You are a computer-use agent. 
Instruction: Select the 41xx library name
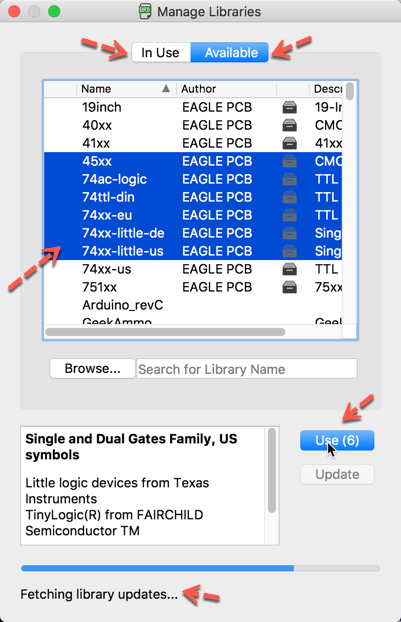pyautogui.click(x=96, y=143)
